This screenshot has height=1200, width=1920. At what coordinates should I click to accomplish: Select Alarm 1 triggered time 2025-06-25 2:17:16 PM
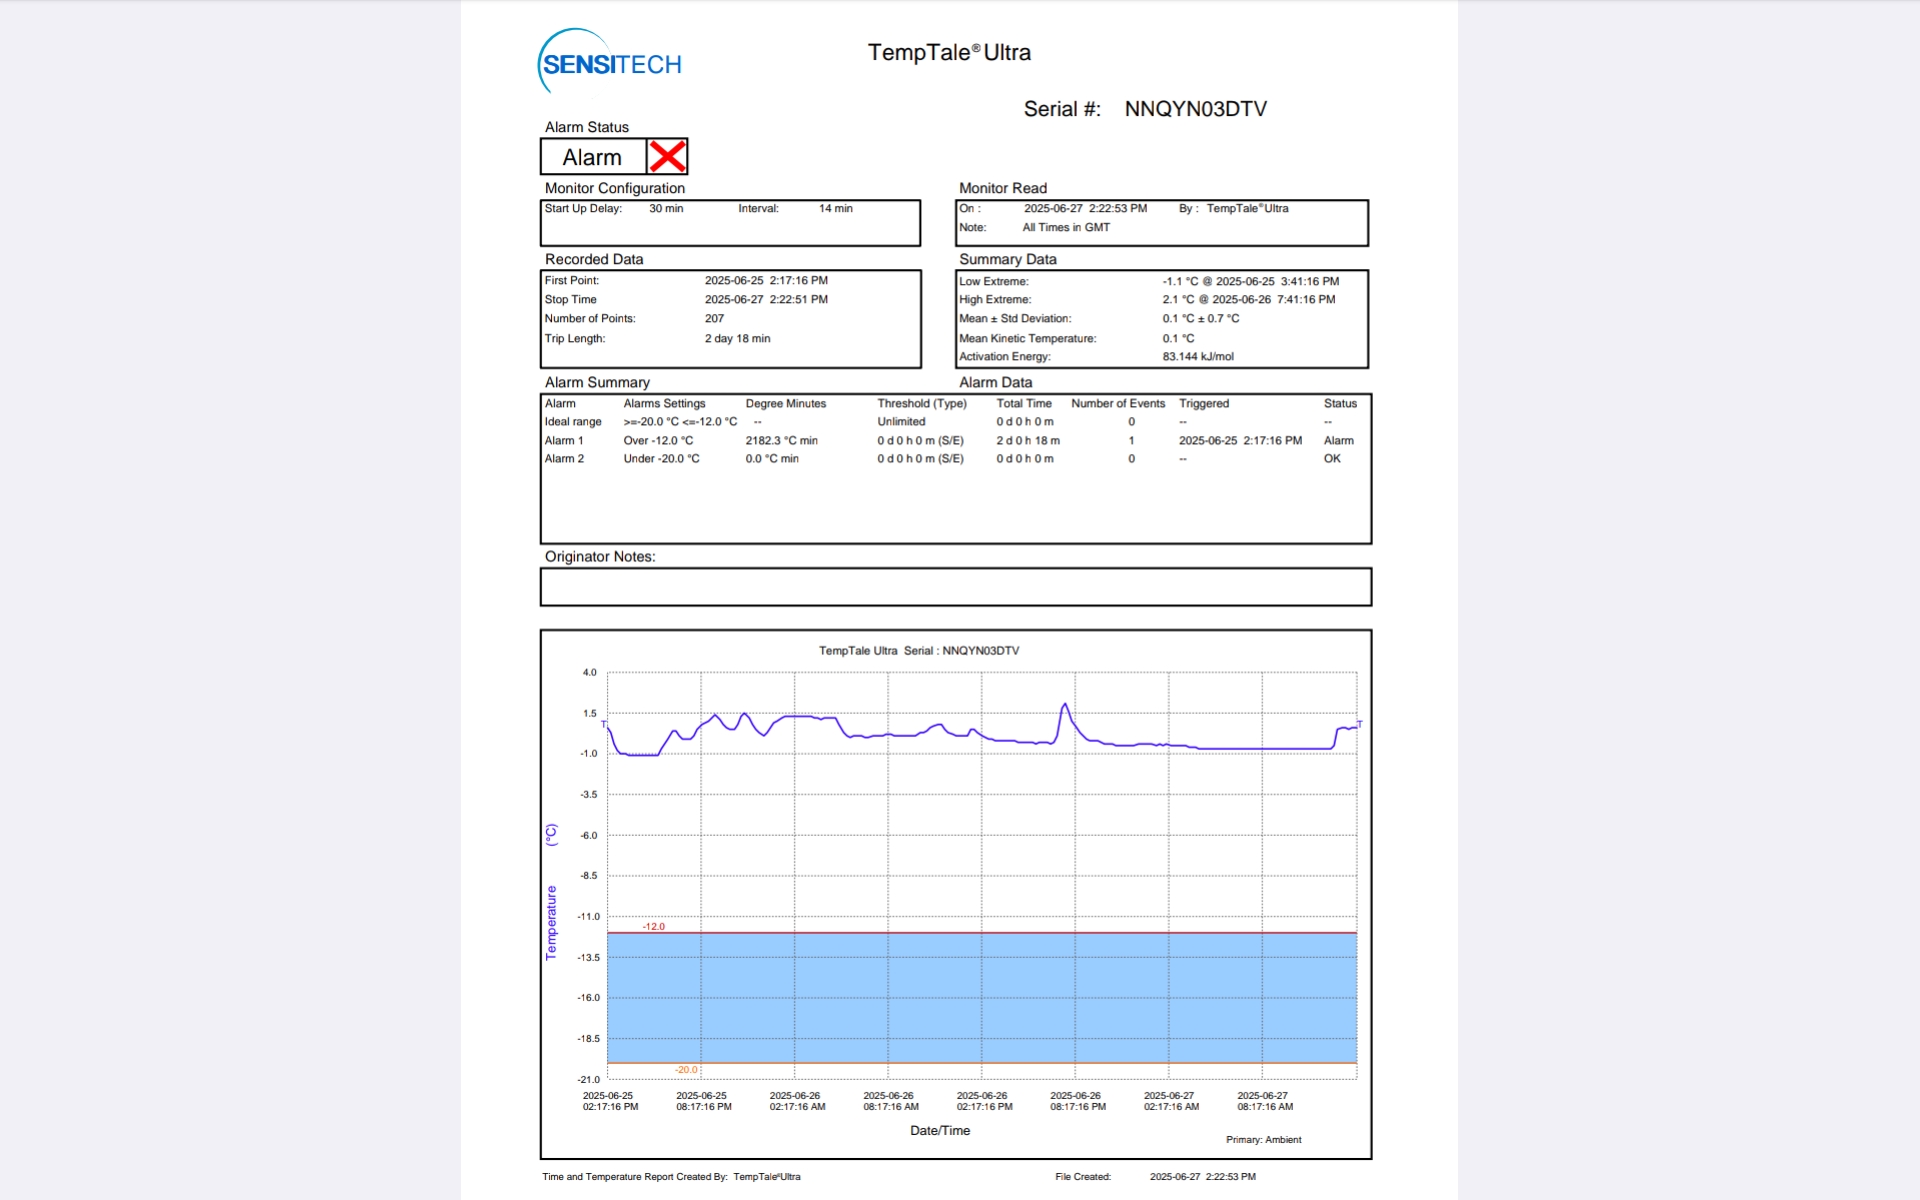point(1240,440)
